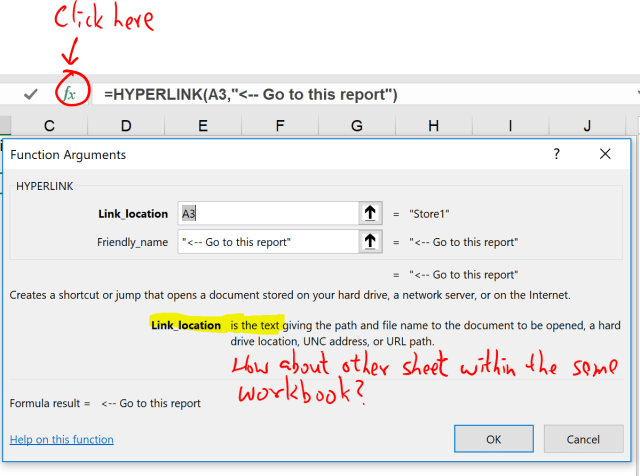Click the "Creates a shortcut or jump" description

[x=290, y=295]
